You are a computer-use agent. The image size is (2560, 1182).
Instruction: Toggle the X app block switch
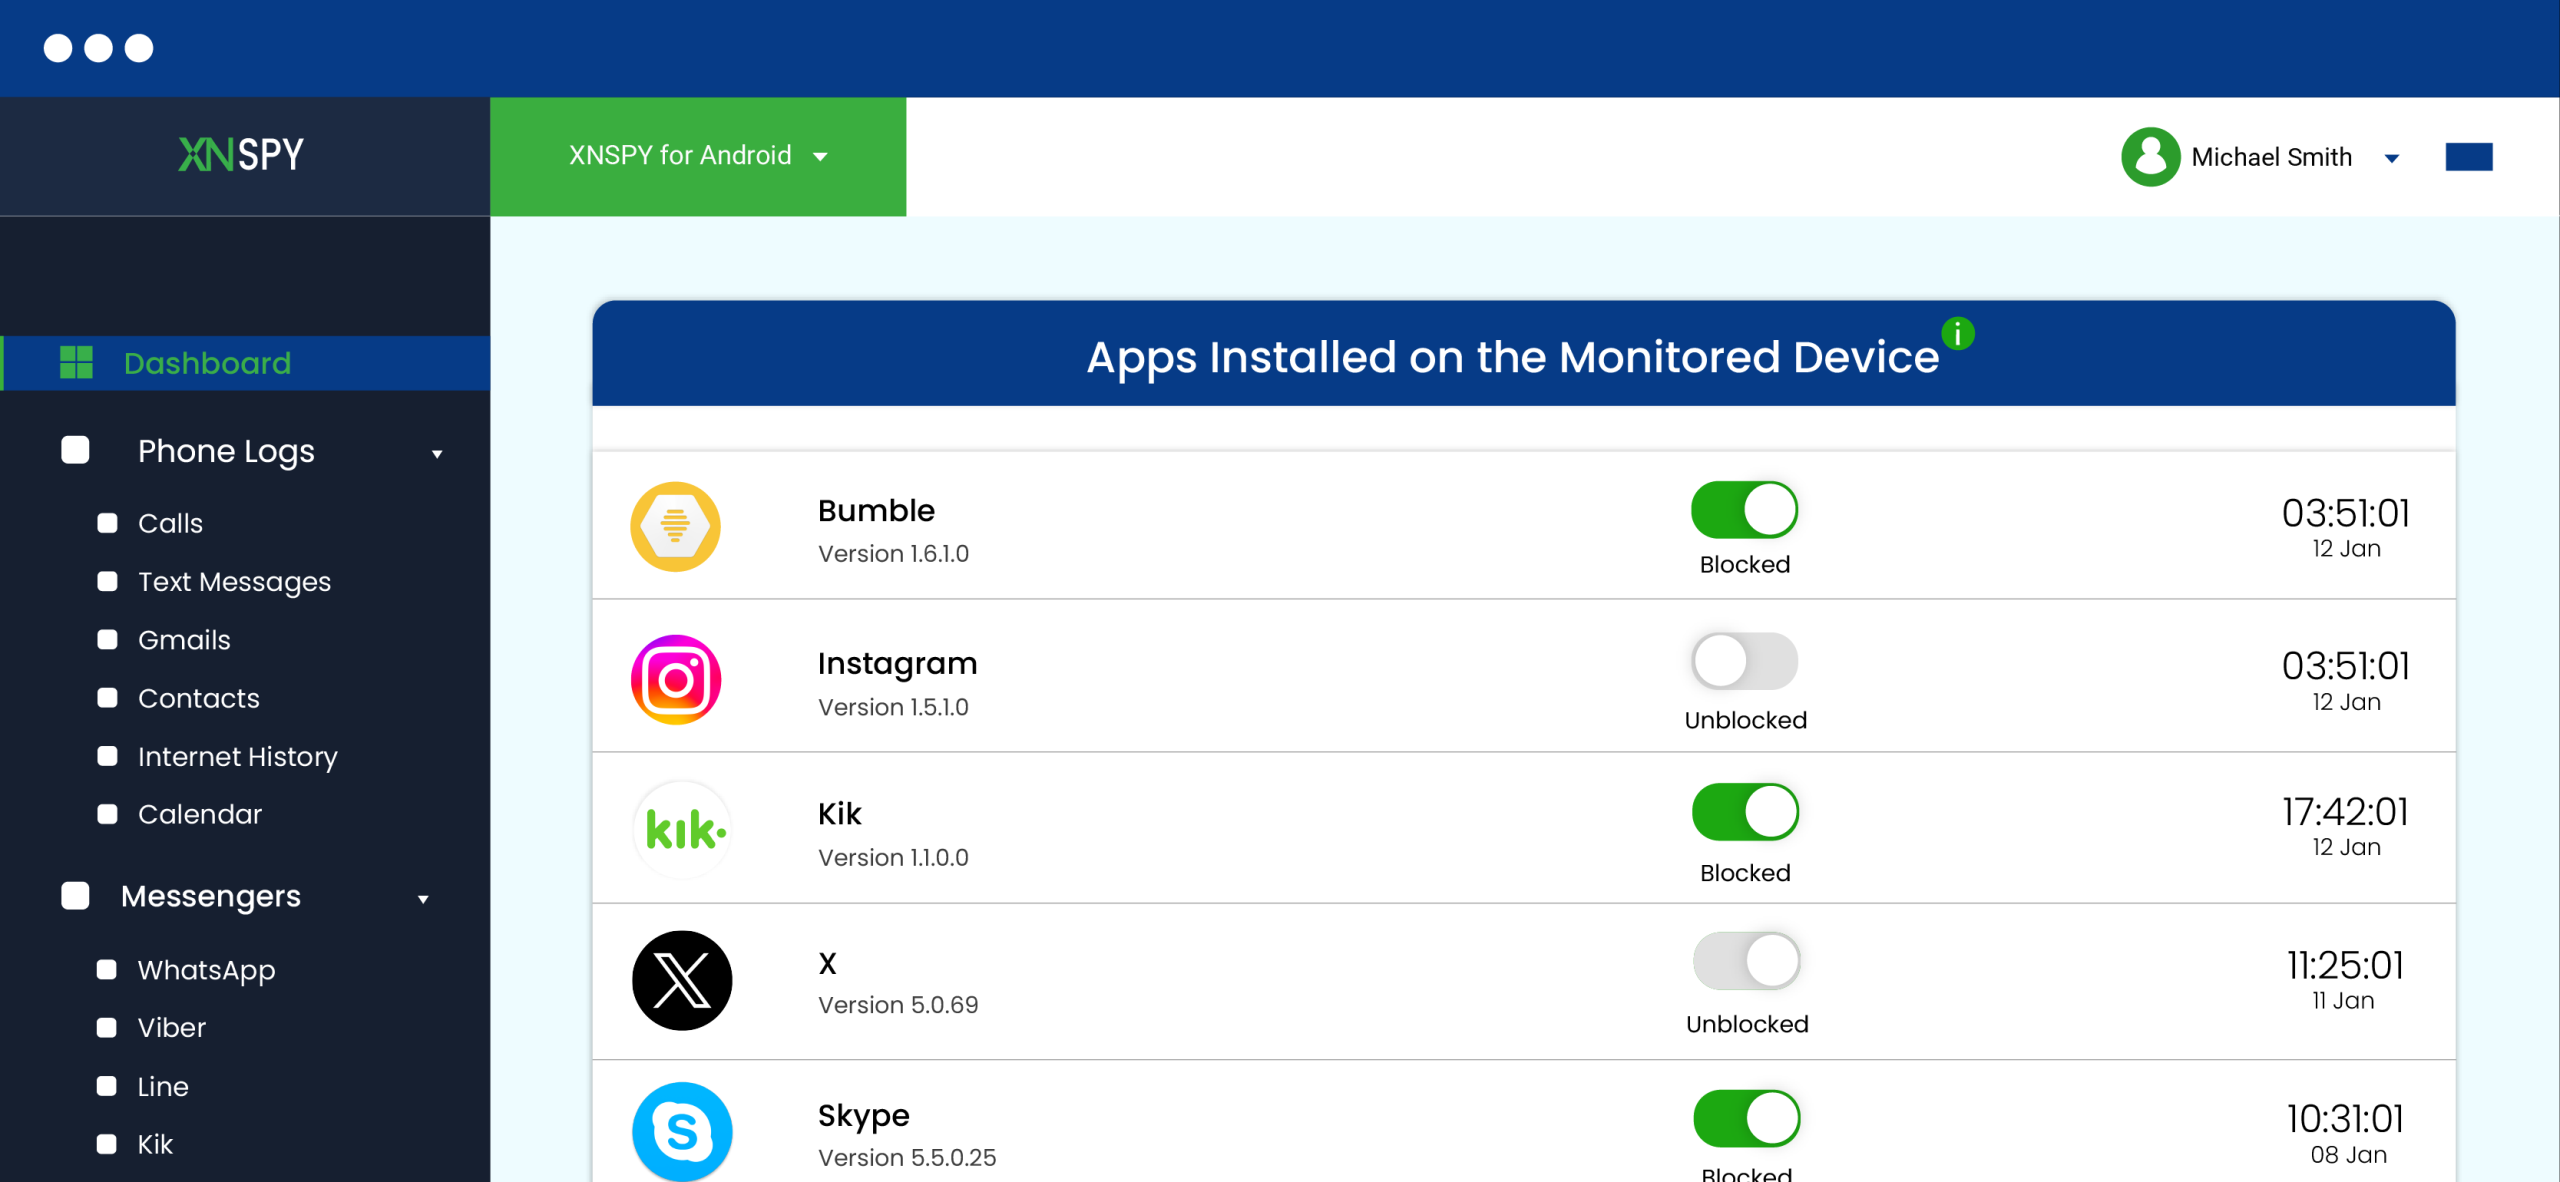(x=1746, y=961)
